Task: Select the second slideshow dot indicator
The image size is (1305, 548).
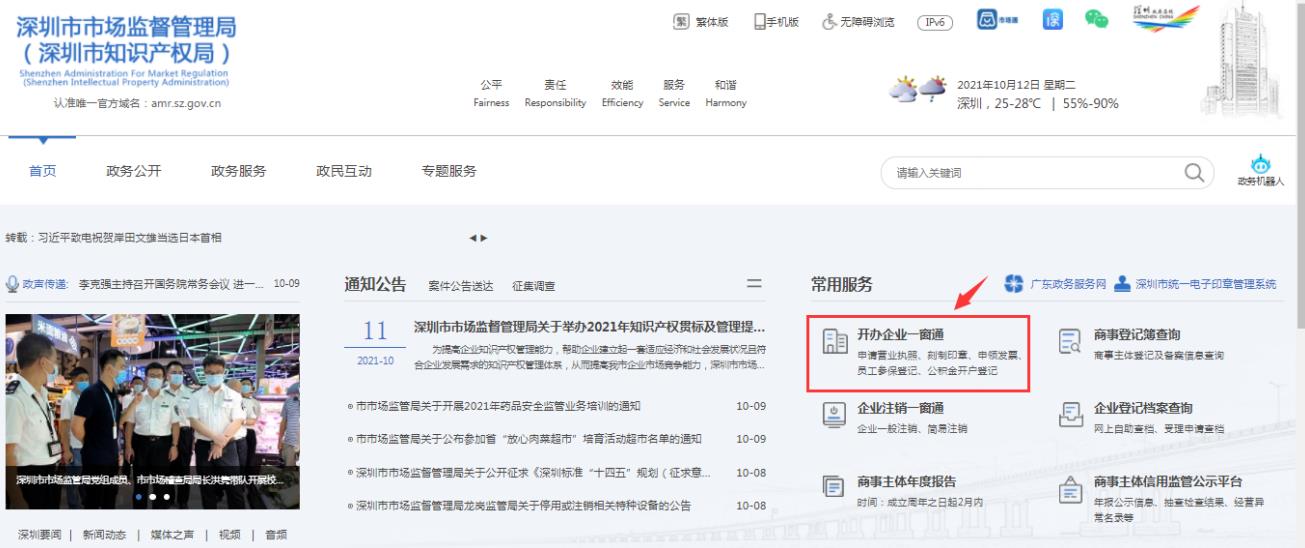Action: pos(152,496)
